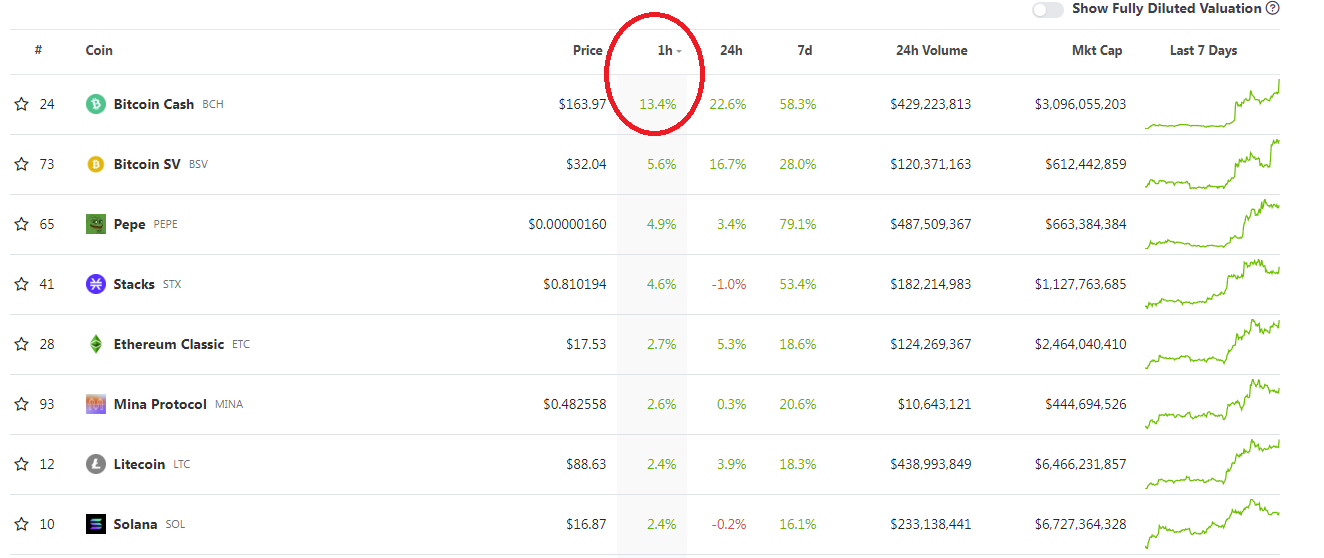Open Mina Protocol 7-day sparkline chart
The width and height of the screenshot is (1324, 558).
click(x=1212, y=404)
